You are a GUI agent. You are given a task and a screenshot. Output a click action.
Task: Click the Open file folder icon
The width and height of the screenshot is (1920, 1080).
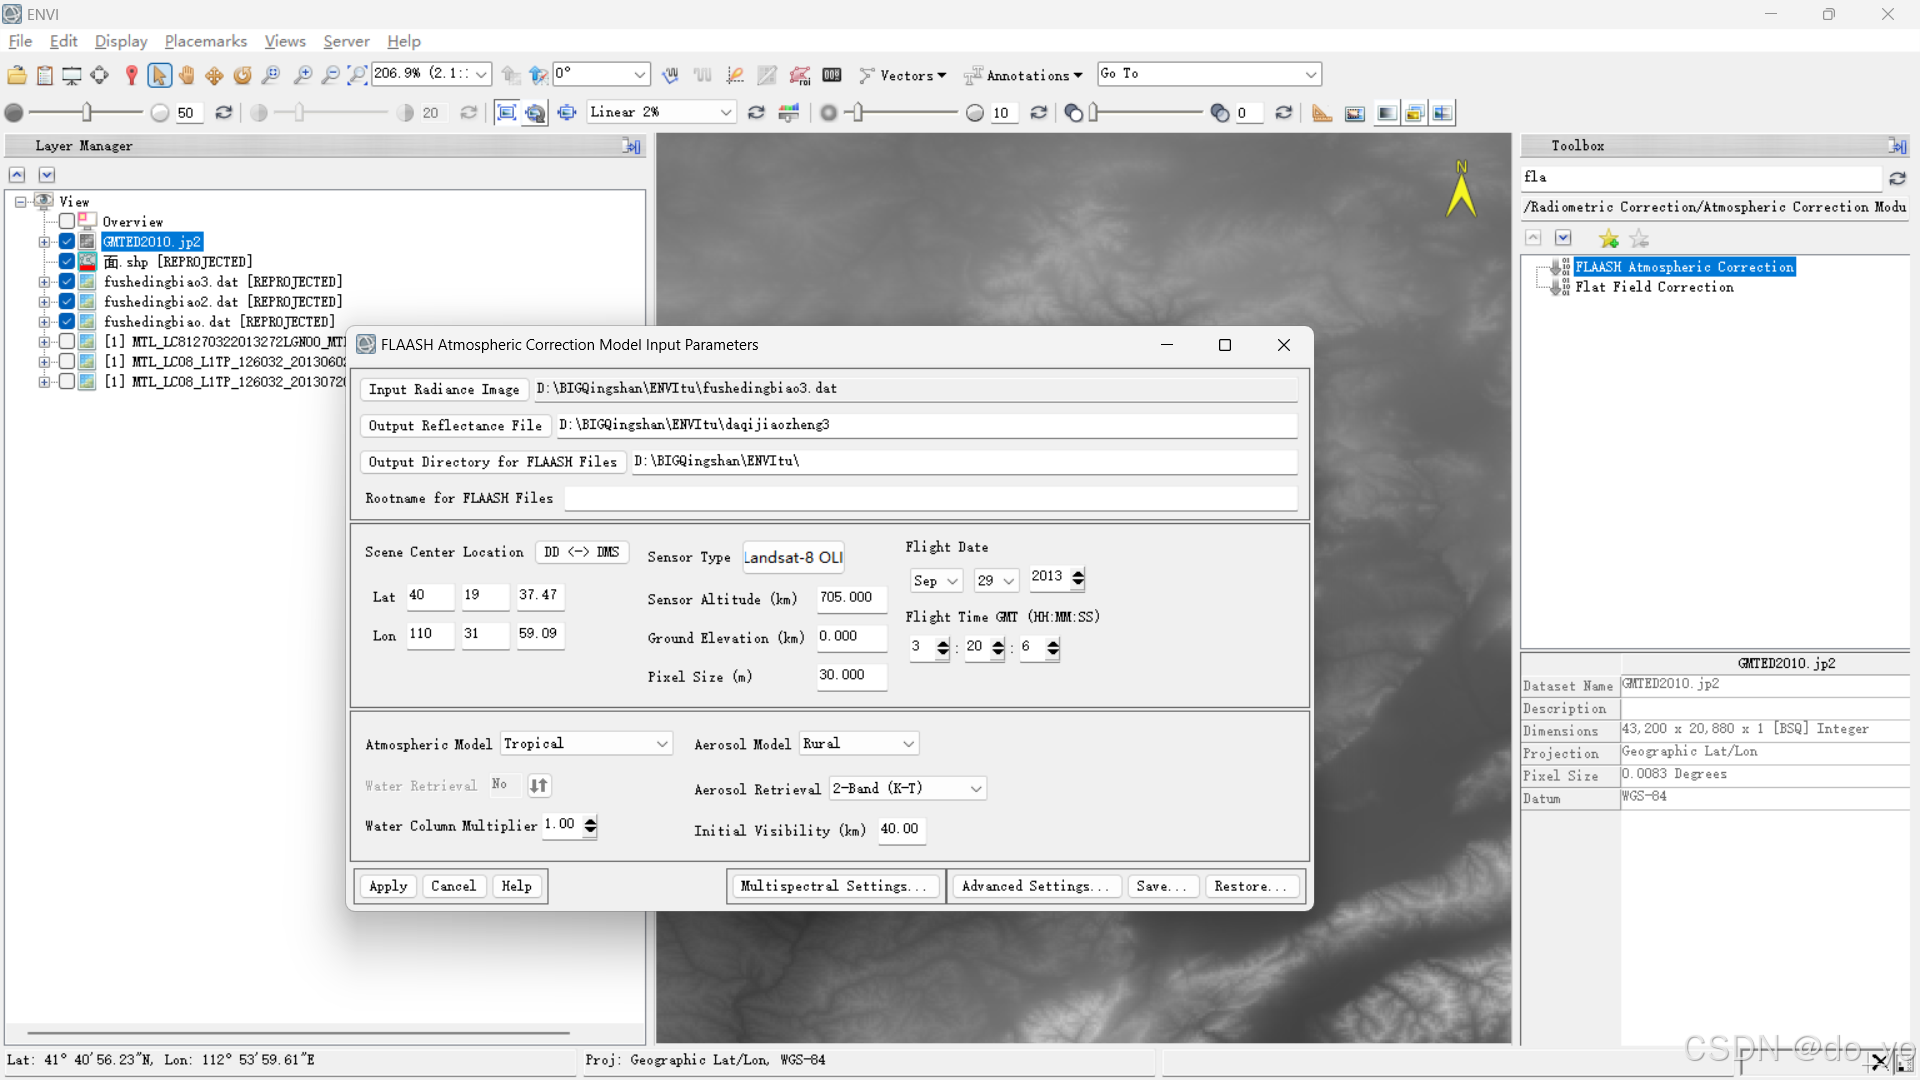[17, 75]
